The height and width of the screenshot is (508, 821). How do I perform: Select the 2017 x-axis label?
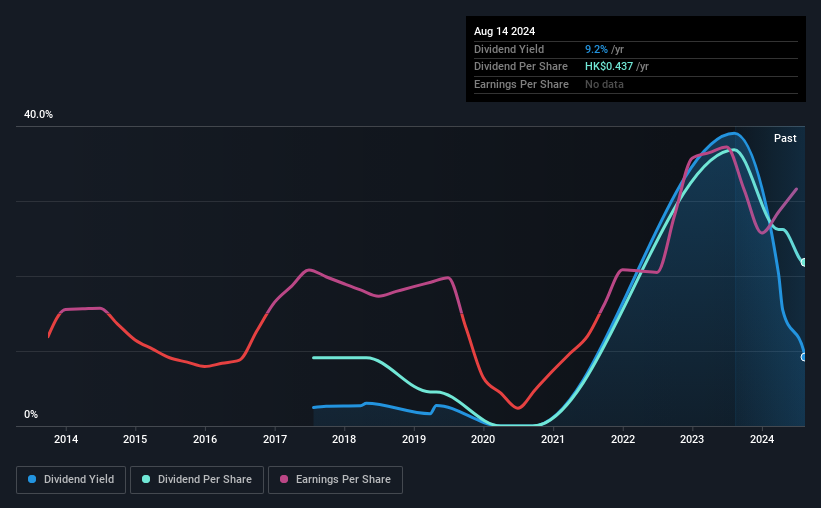[275, 439]
